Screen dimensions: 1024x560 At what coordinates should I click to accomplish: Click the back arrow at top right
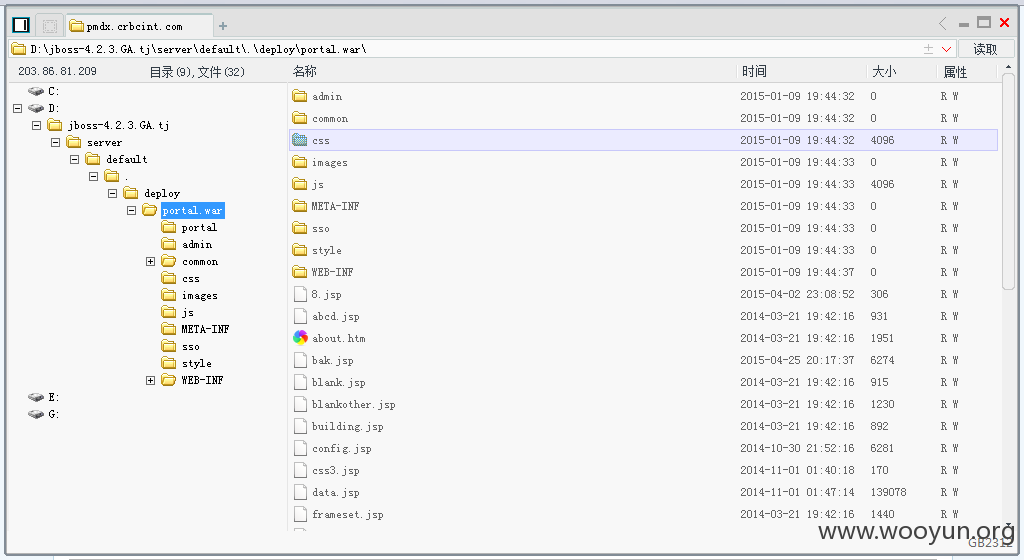coord(943,23)
